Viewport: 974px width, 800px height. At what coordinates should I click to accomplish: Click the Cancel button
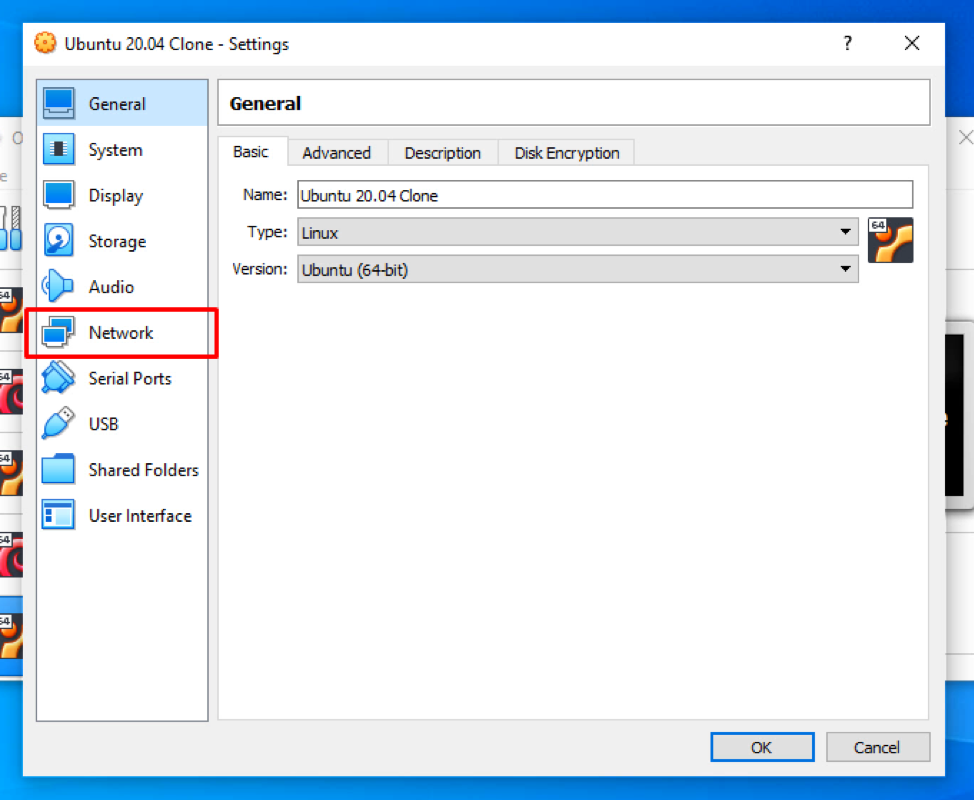click(877, 747)
